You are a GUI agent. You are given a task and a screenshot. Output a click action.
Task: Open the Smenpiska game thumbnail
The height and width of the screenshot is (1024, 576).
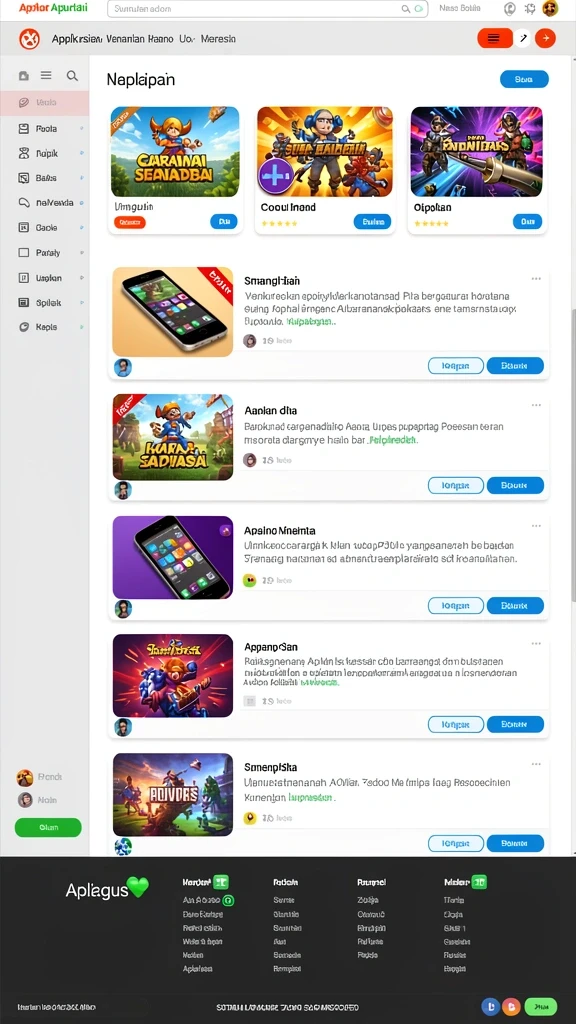click(x=173, y=795)
